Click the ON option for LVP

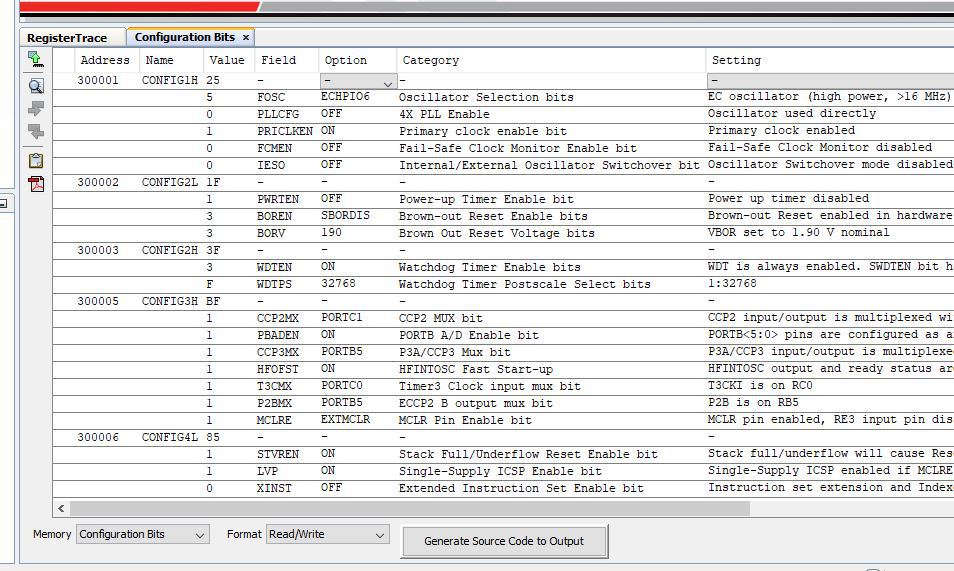(328, 471)
